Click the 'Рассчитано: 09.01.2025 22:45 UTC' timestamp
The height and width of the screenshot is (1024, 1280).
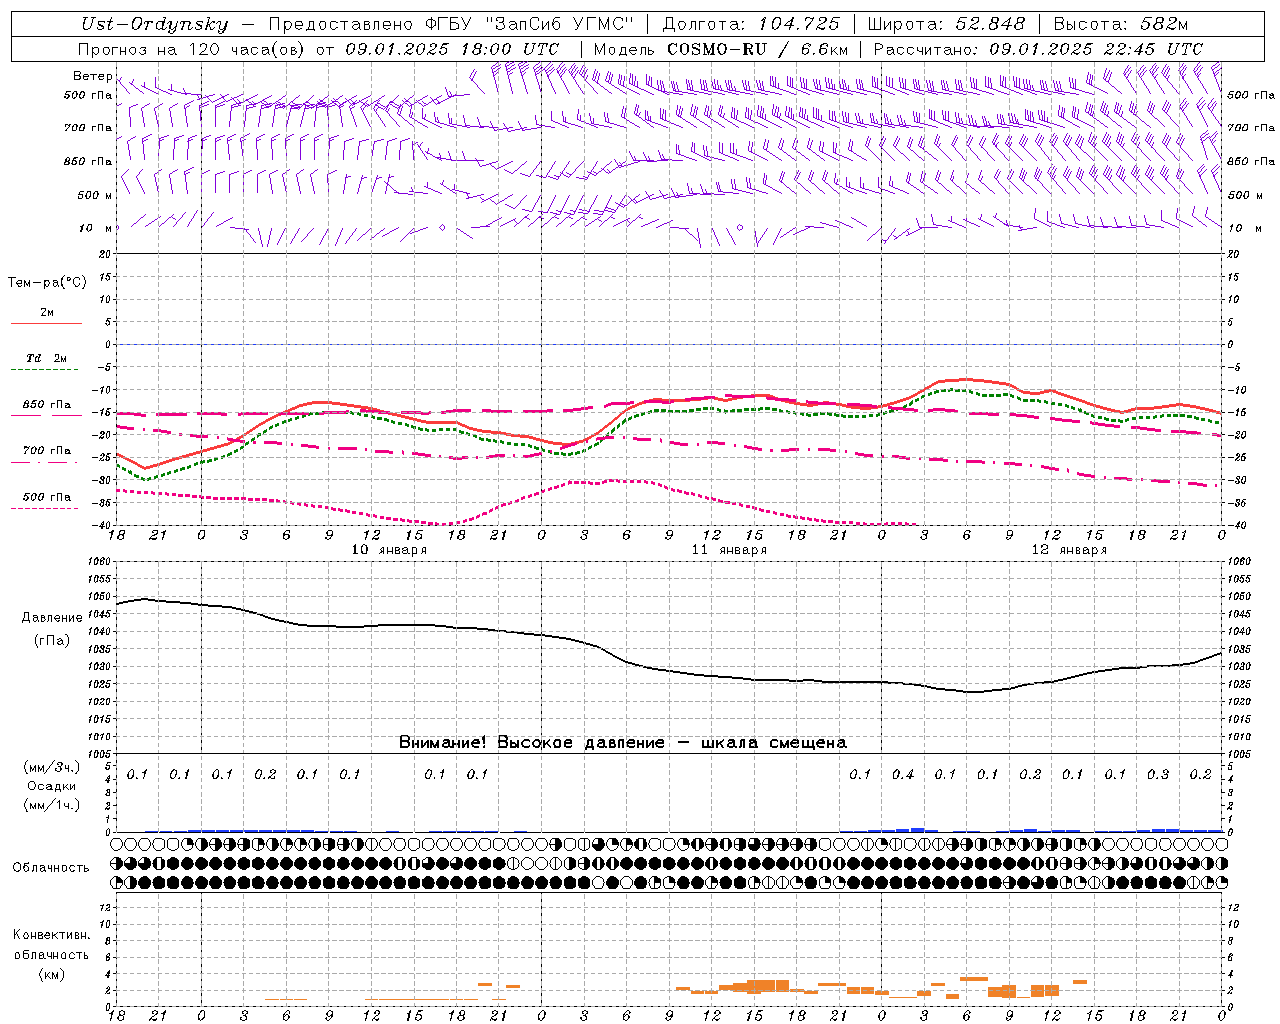[x=1038, y=49]
